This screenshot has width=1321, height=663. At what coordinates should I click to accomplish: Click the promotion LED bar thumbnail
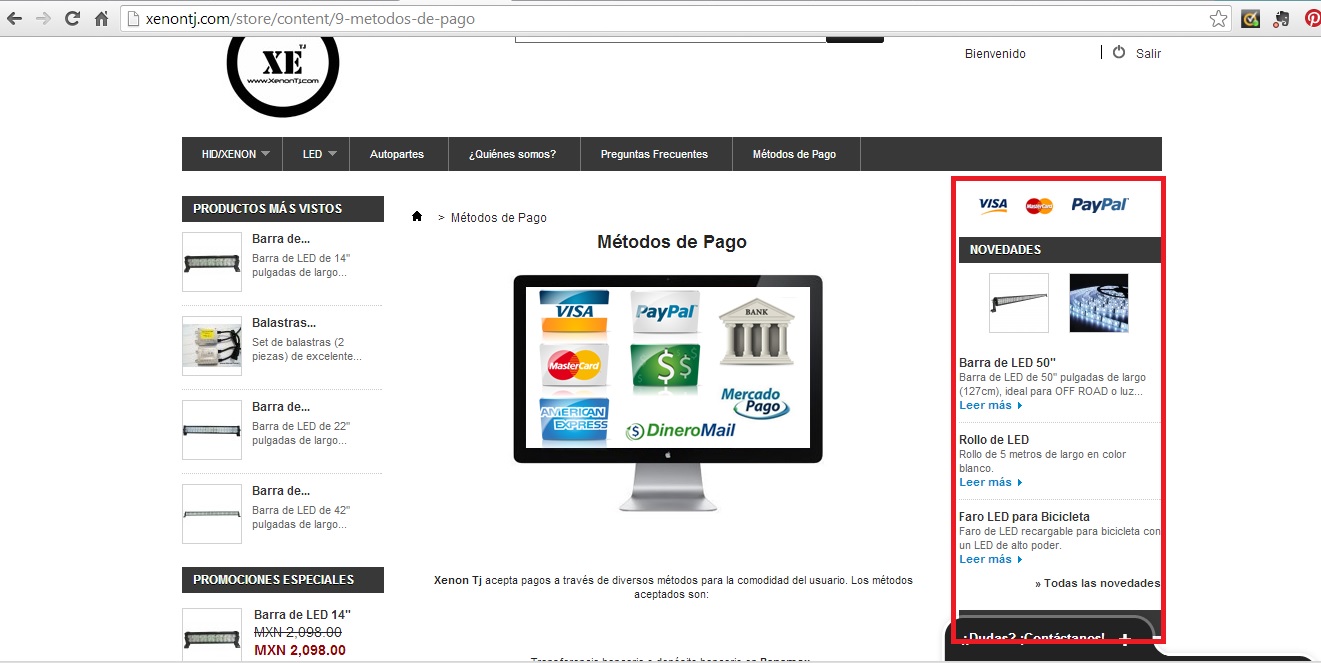point(212,635)
